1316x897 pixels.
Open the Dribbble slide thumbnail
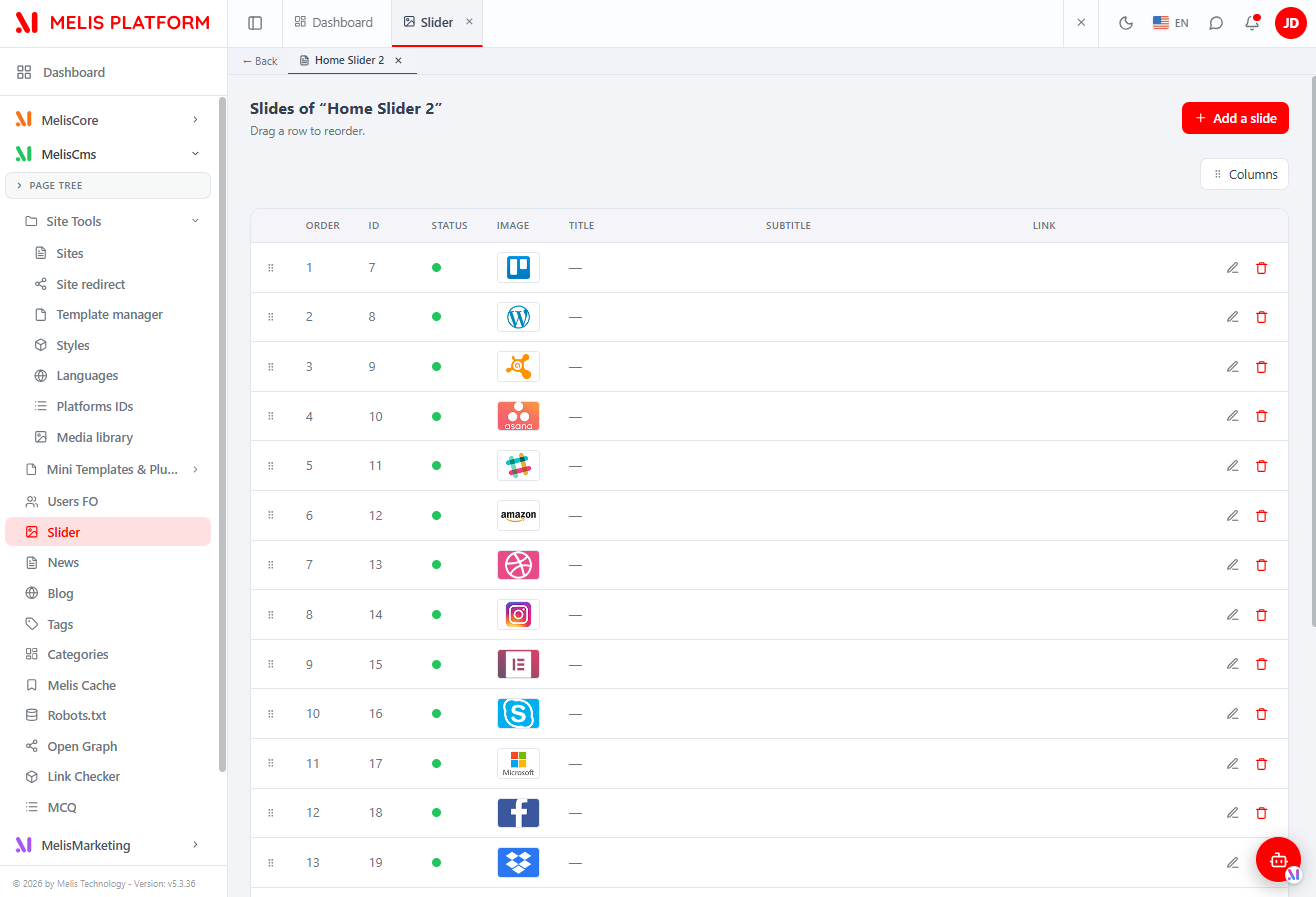pos(518,565)
